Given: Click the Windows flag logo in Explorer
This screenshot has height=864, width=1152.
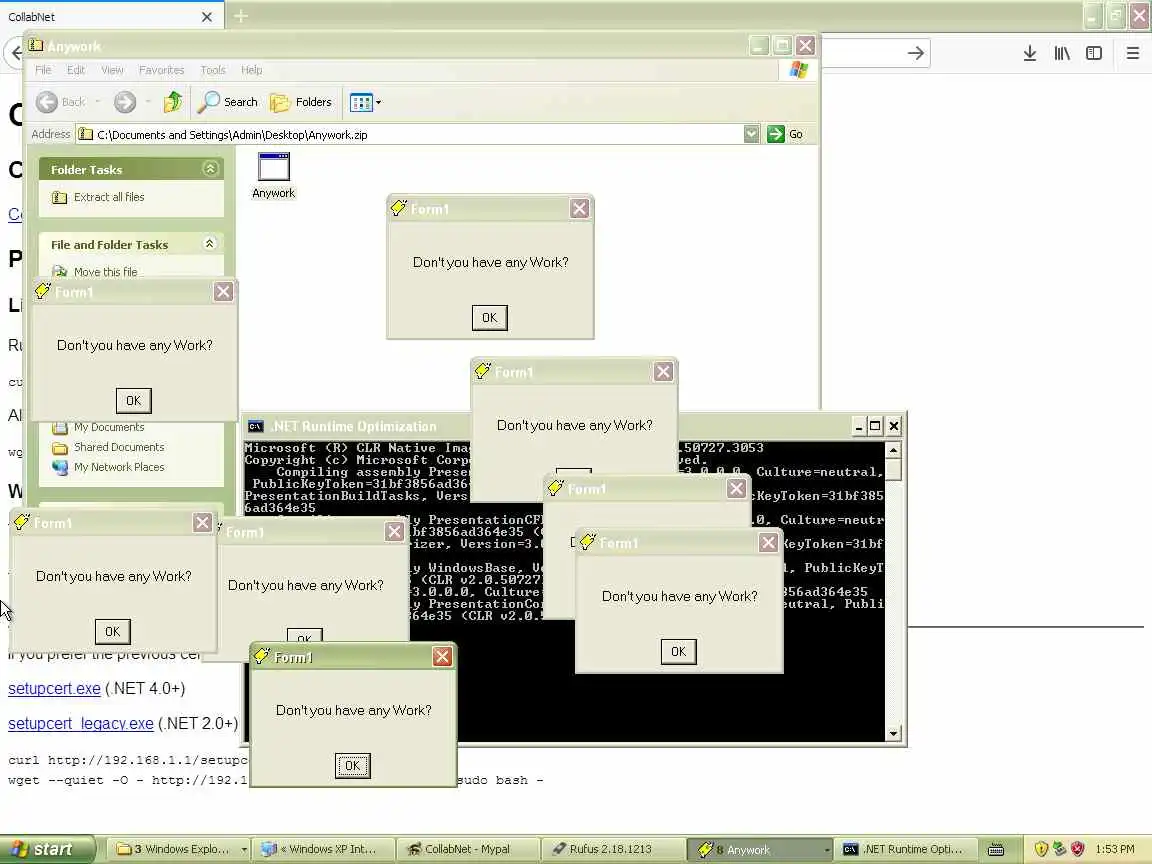Looking at the screenshot, I should (x=799, y=70).
